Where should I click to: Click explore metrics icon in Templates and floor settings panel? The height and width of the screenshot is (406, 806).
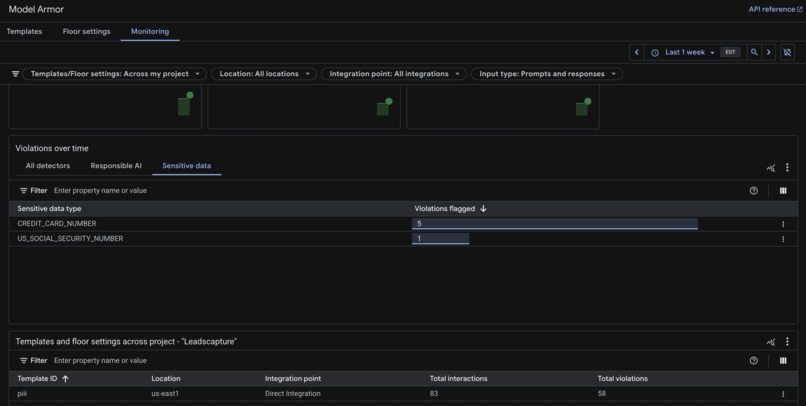point(771,342)
